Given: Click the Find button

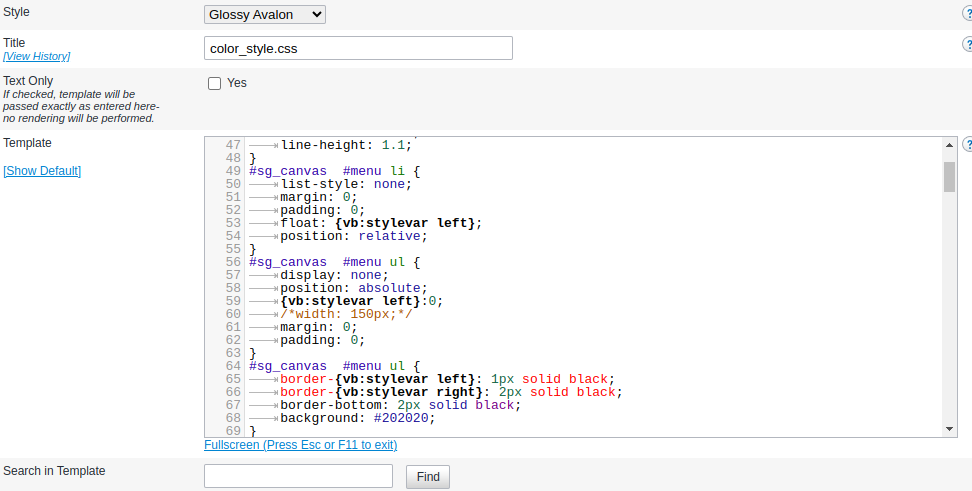Looking at the screenshot, I should point(428,477).
